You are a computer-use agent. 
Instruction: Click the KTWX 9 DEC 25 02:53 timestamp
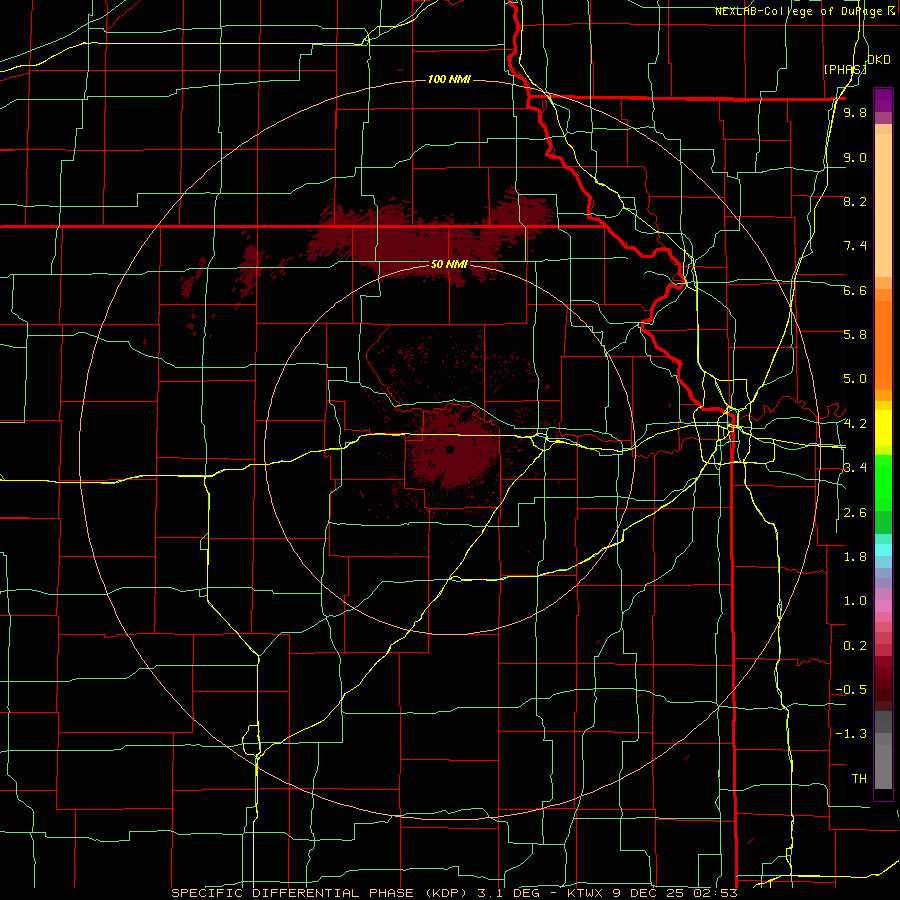point(652,893)
